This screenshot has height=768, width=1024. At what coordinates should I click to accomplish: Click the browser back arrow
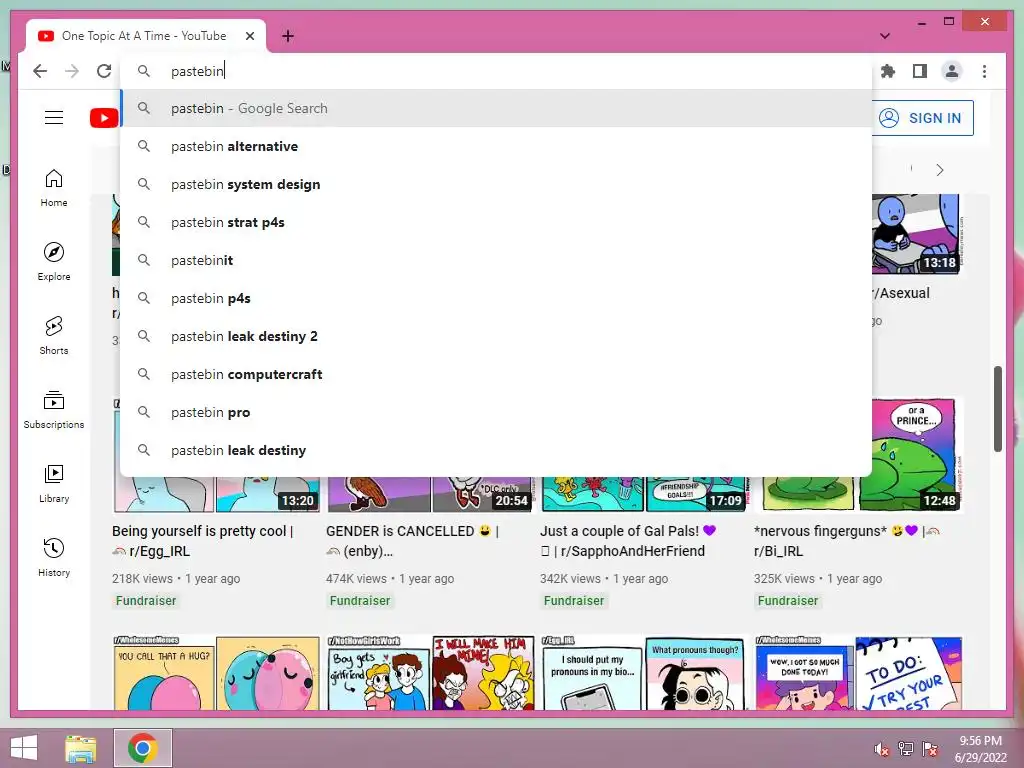pyautogui.click(x=40, y=71)
